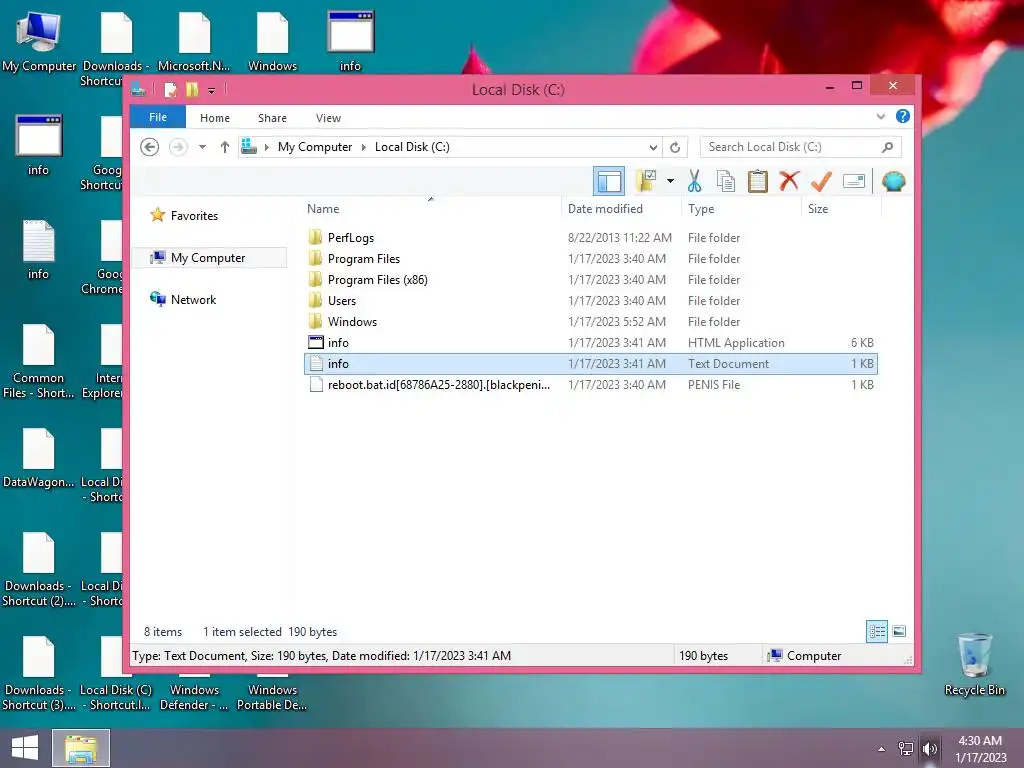Open the Windows Start button
The width and height of the screenshot is (1024, 768).
pos(24,748)
